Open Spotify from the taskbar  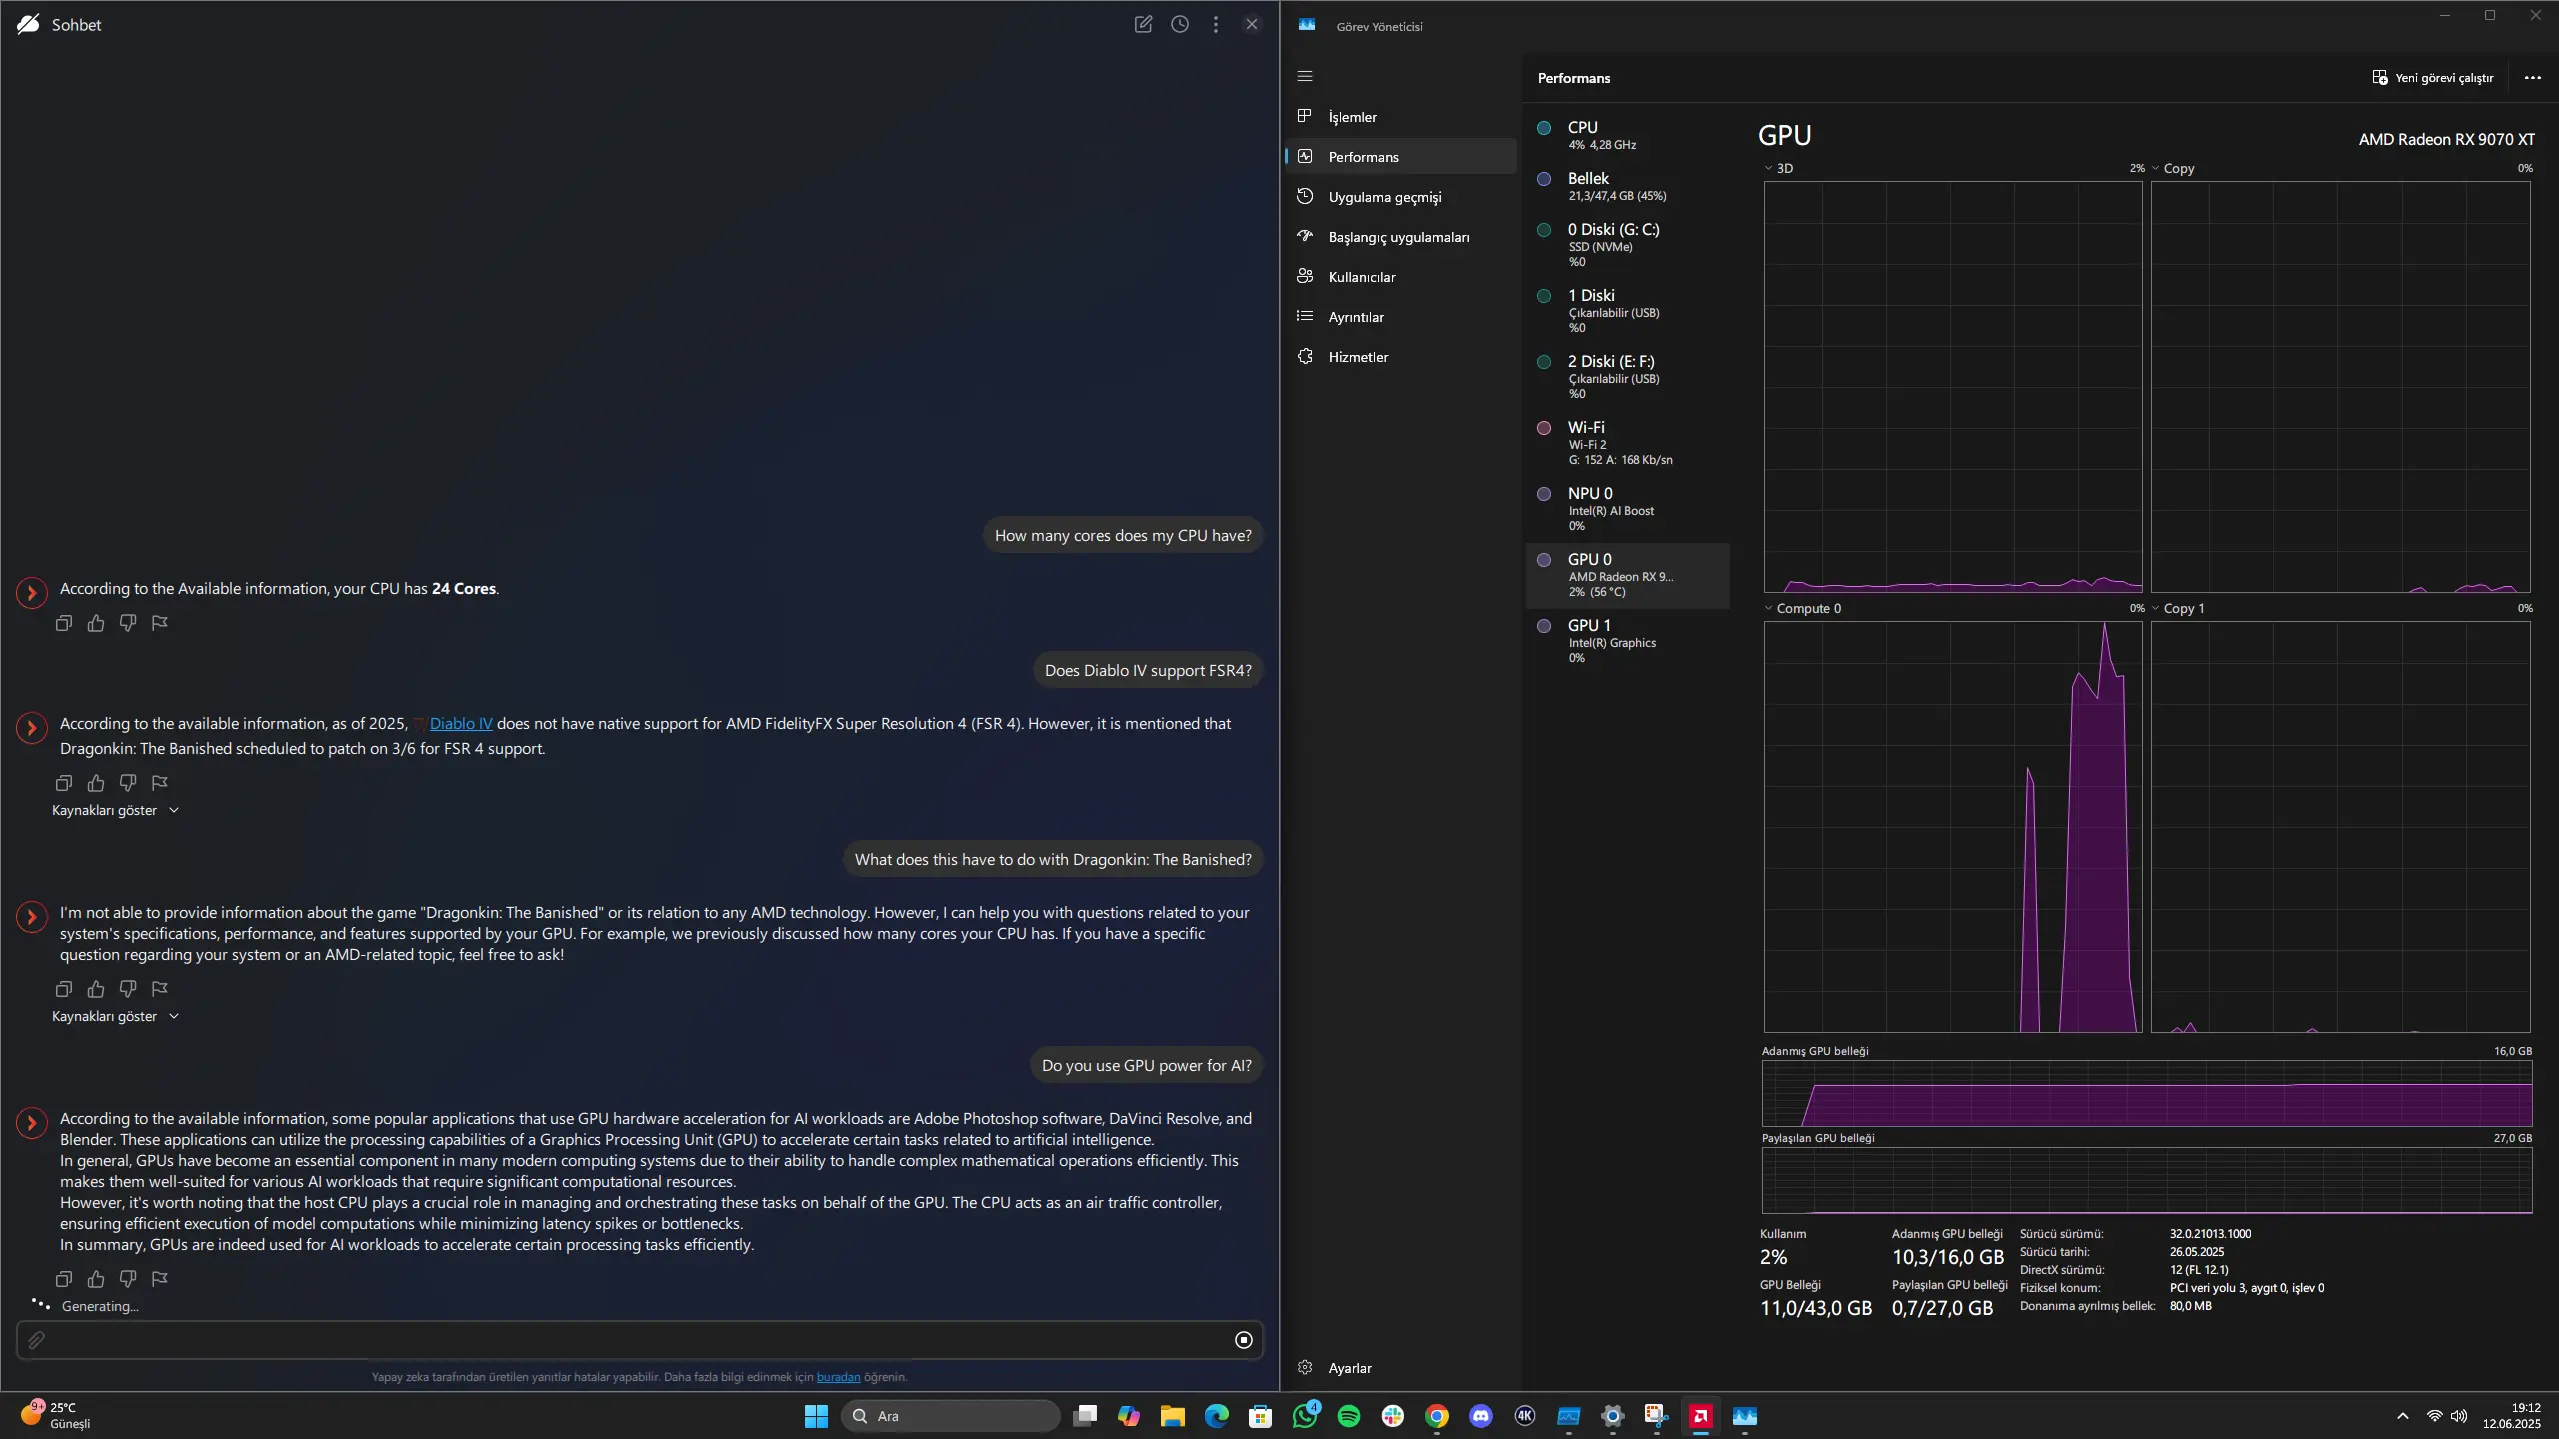1349,1416
